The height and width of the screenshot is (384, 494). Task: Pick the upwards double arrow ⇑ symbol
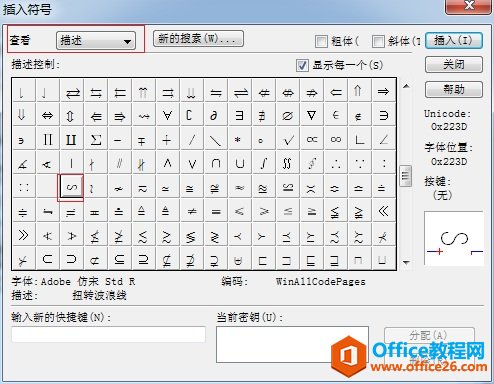click(359, 91)
